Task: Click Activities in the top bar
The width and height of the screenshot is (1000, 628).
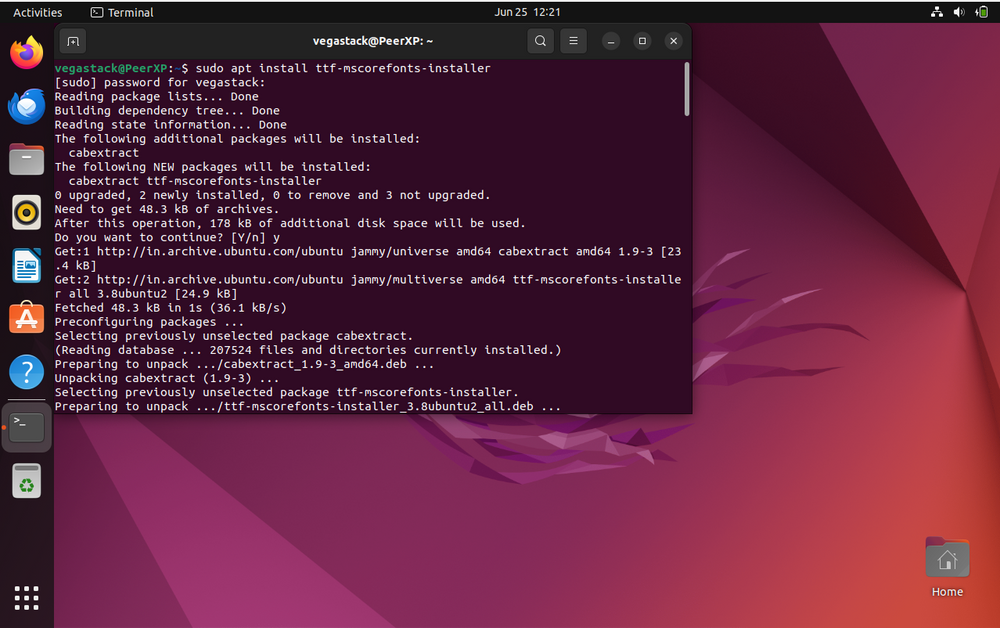Action: (37, 12)
